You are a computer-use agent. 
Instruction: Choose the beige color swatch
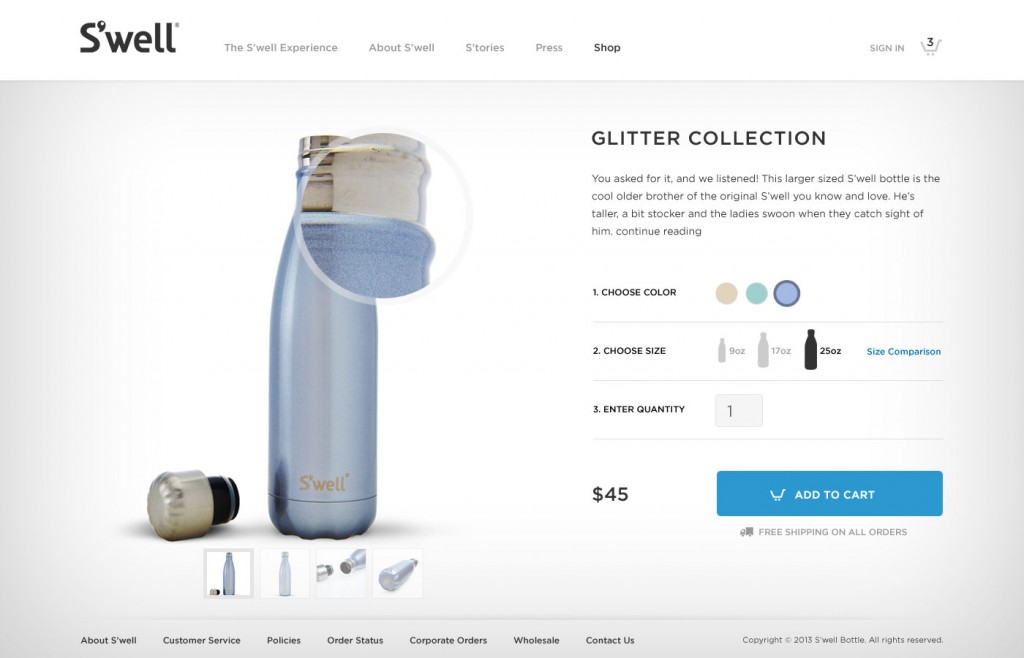(x=726, y=293)
